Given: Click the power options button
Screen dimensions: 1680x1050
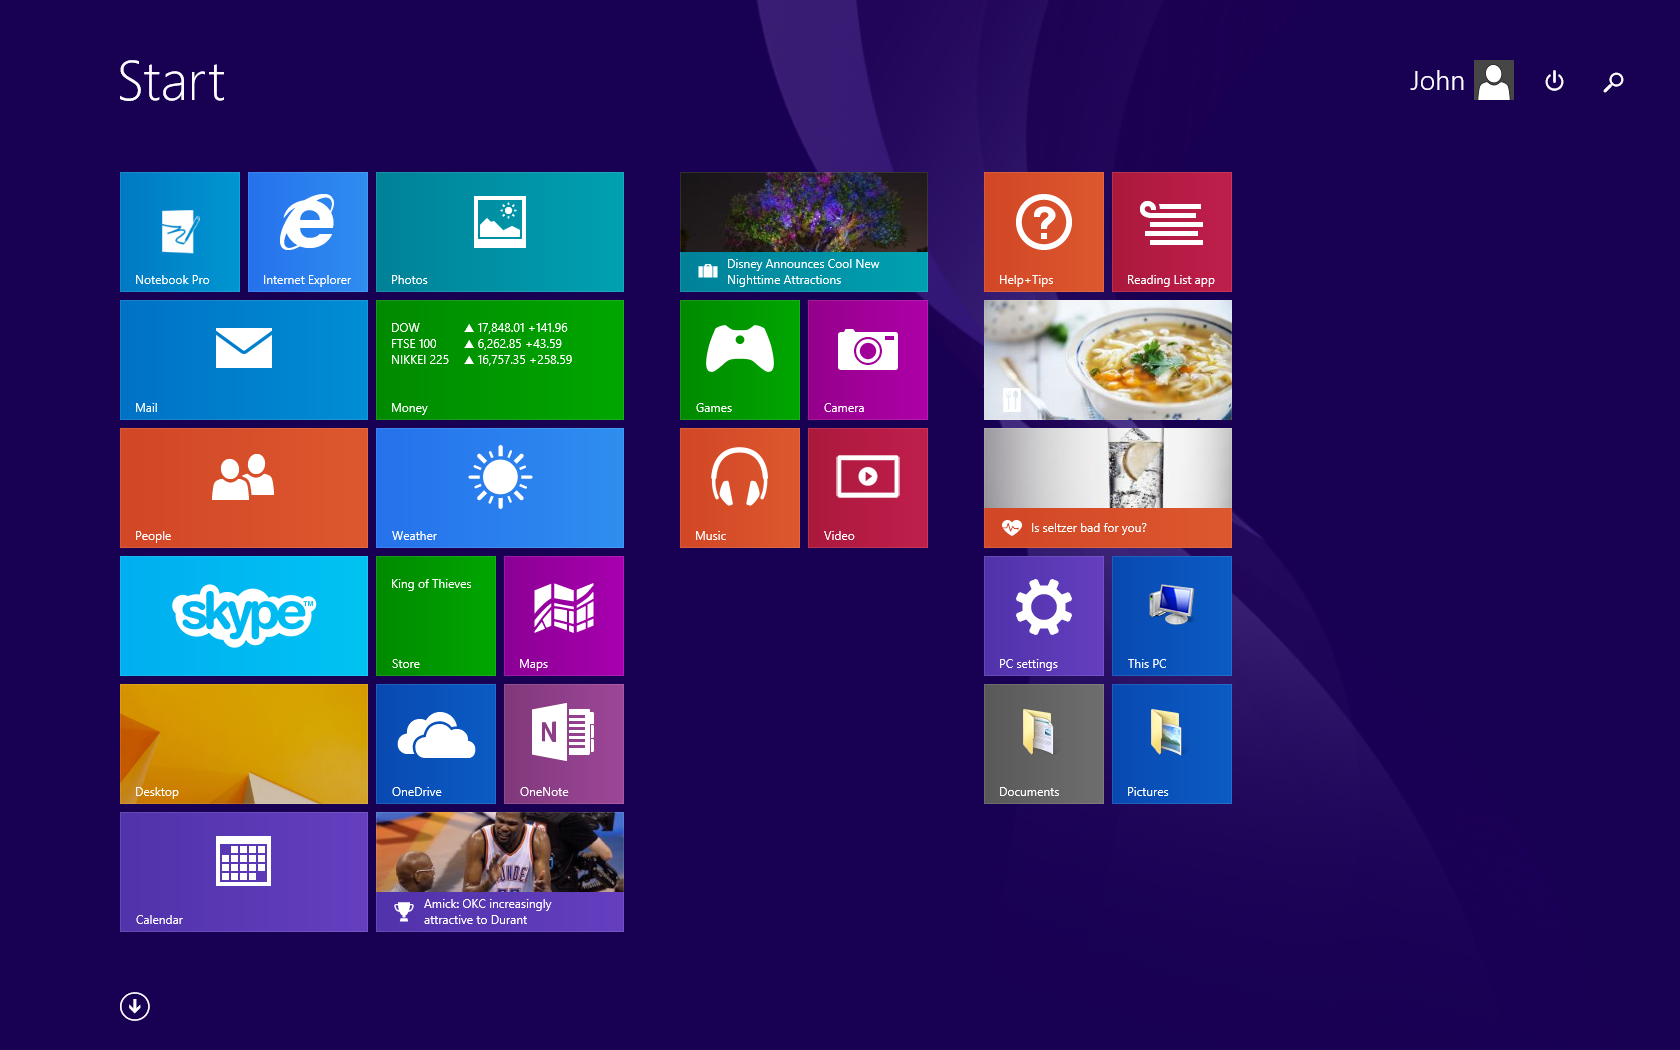Looking at the screenshot, I should point(1554,81).
